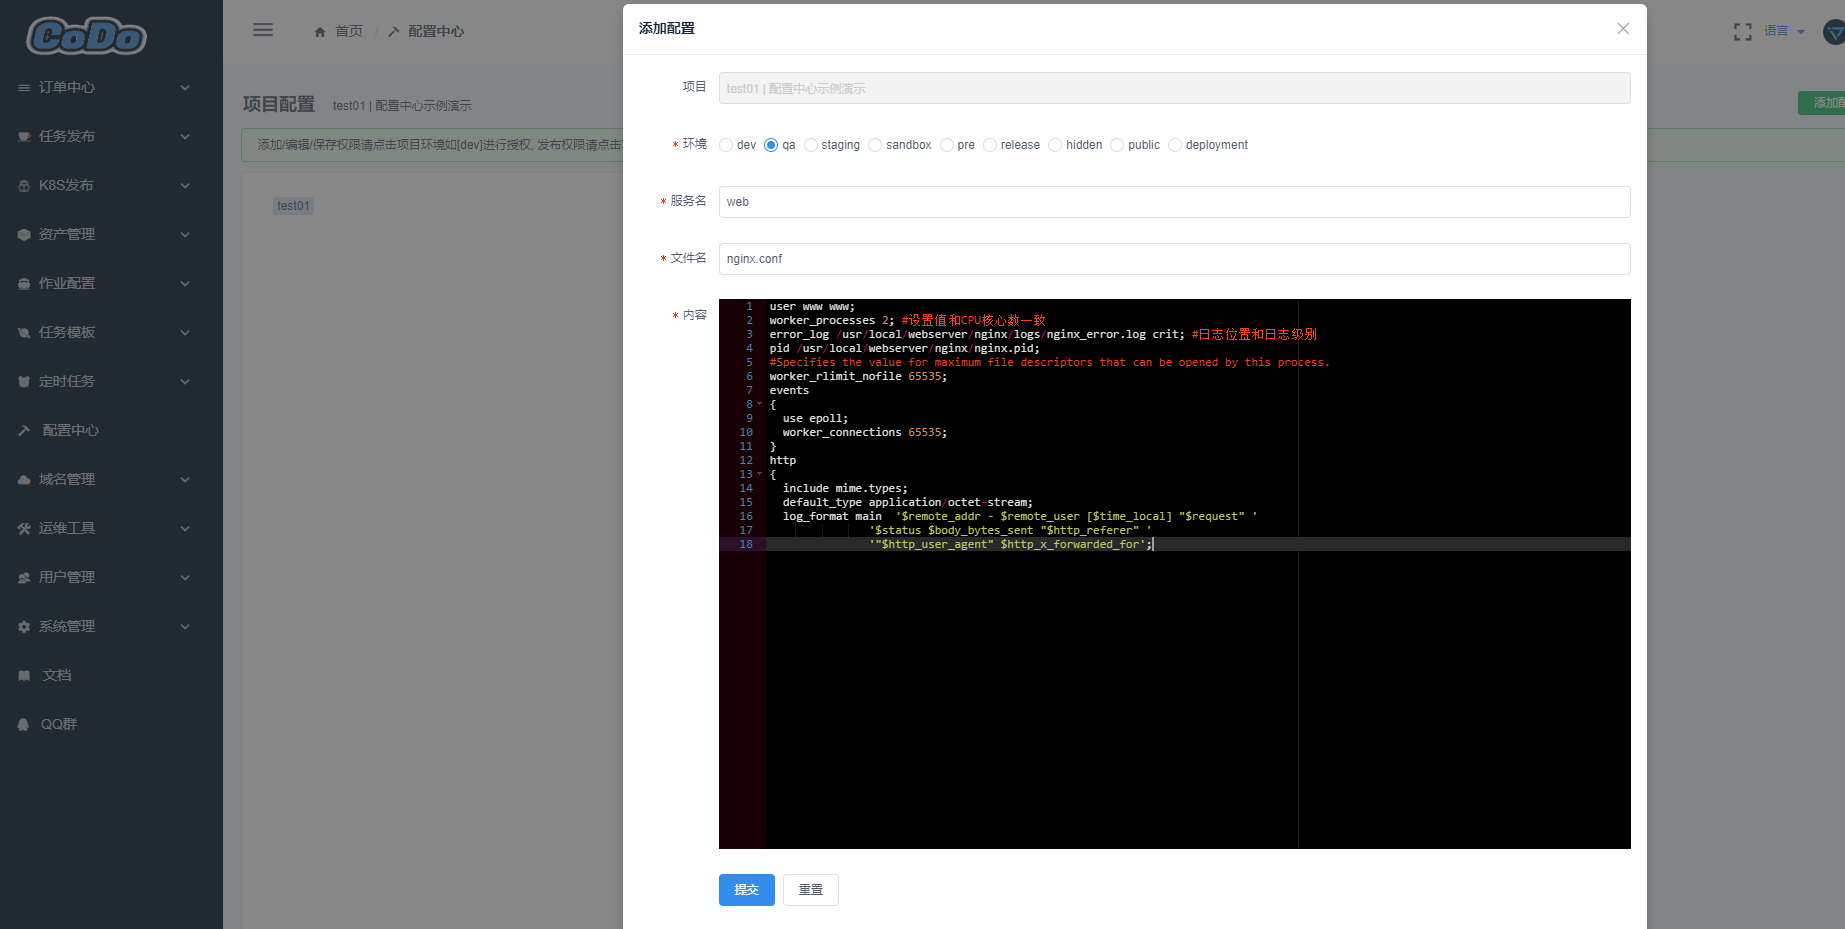This screenshot has width=1845, height=929.
Task: Click the 配置中心 sidebar icon
Action: (24, 431)
